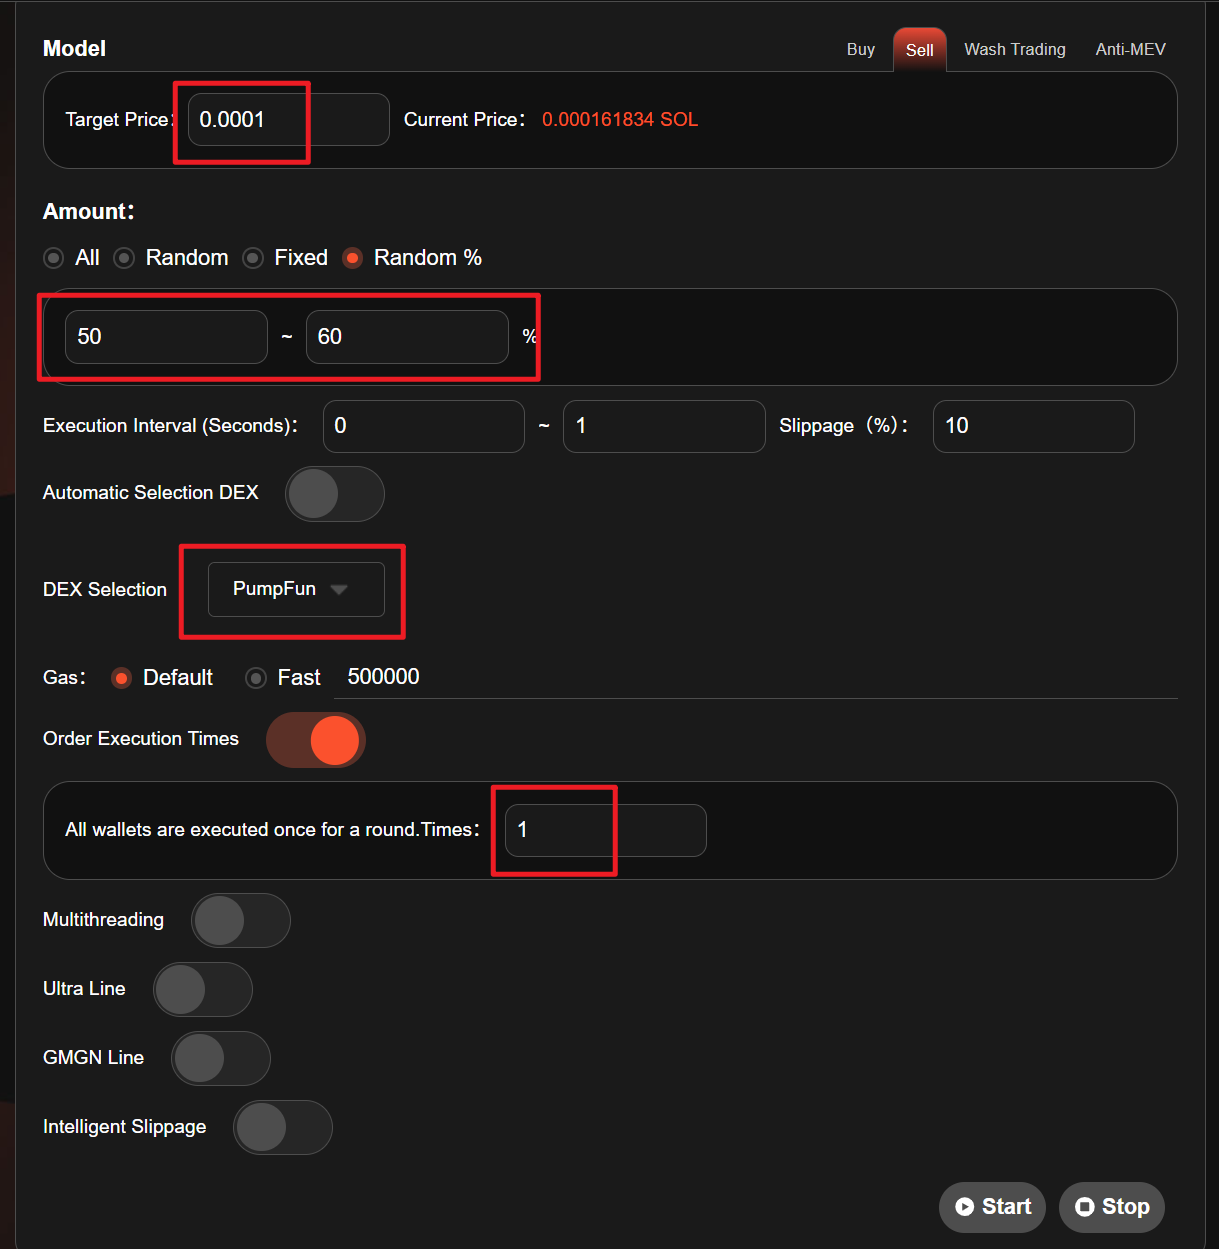Turn on the Ultra Line switch
The width and height of the screenshot is (1219, 1249).
pyautogui.click(x=202, y=989)
